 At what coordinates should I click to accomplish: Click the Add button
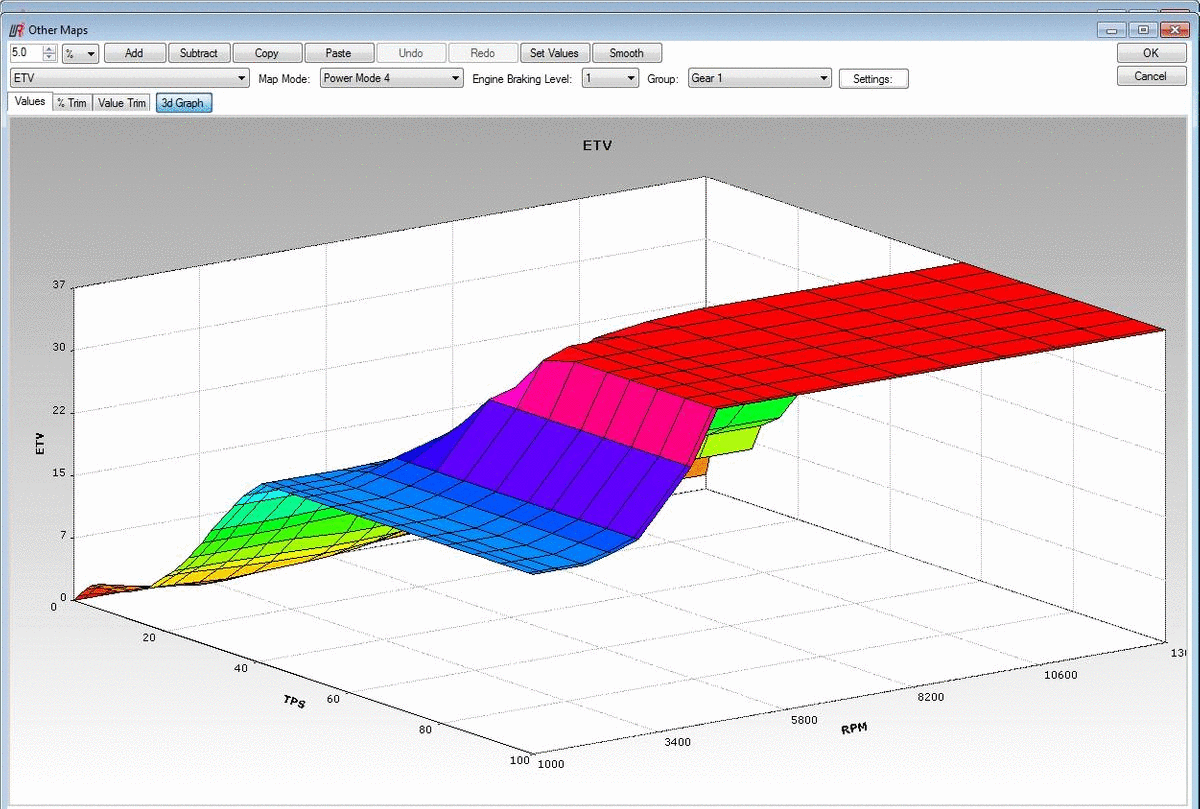(x=134, y=53)
